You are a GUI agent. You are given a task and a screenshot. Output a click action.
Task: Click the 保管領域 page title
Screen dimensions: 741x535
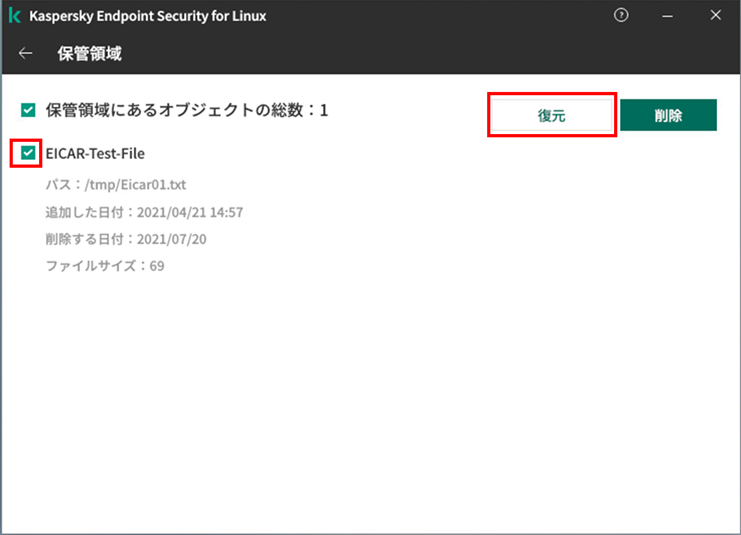pos(89,53)
